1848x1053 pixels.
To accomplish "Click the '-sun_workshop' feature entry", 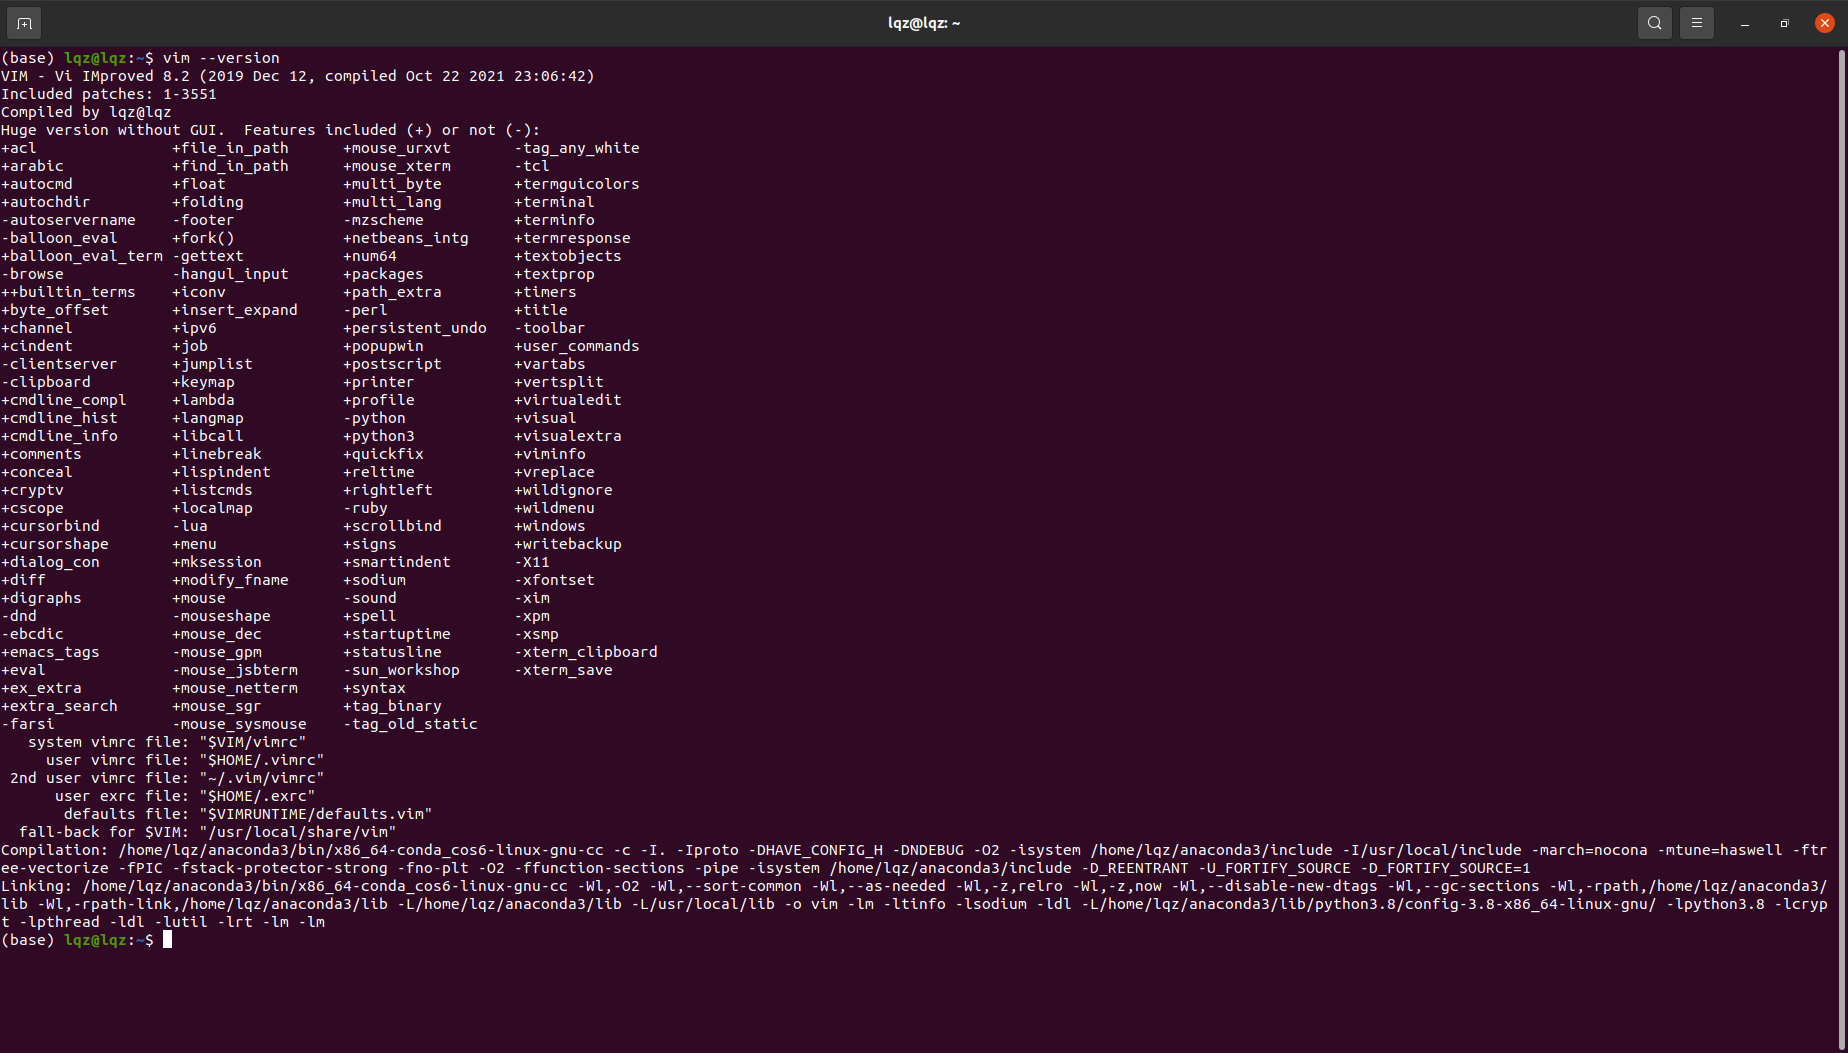I will coord(401,670).
